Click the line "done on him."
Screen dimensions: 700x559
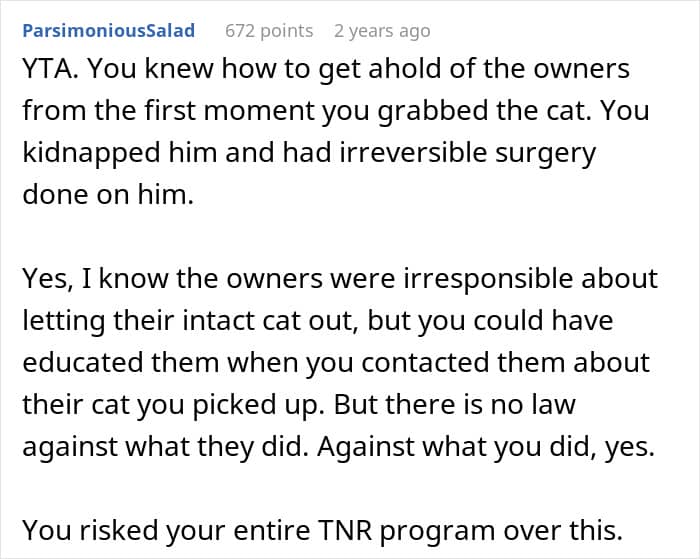tap(108, 194)
